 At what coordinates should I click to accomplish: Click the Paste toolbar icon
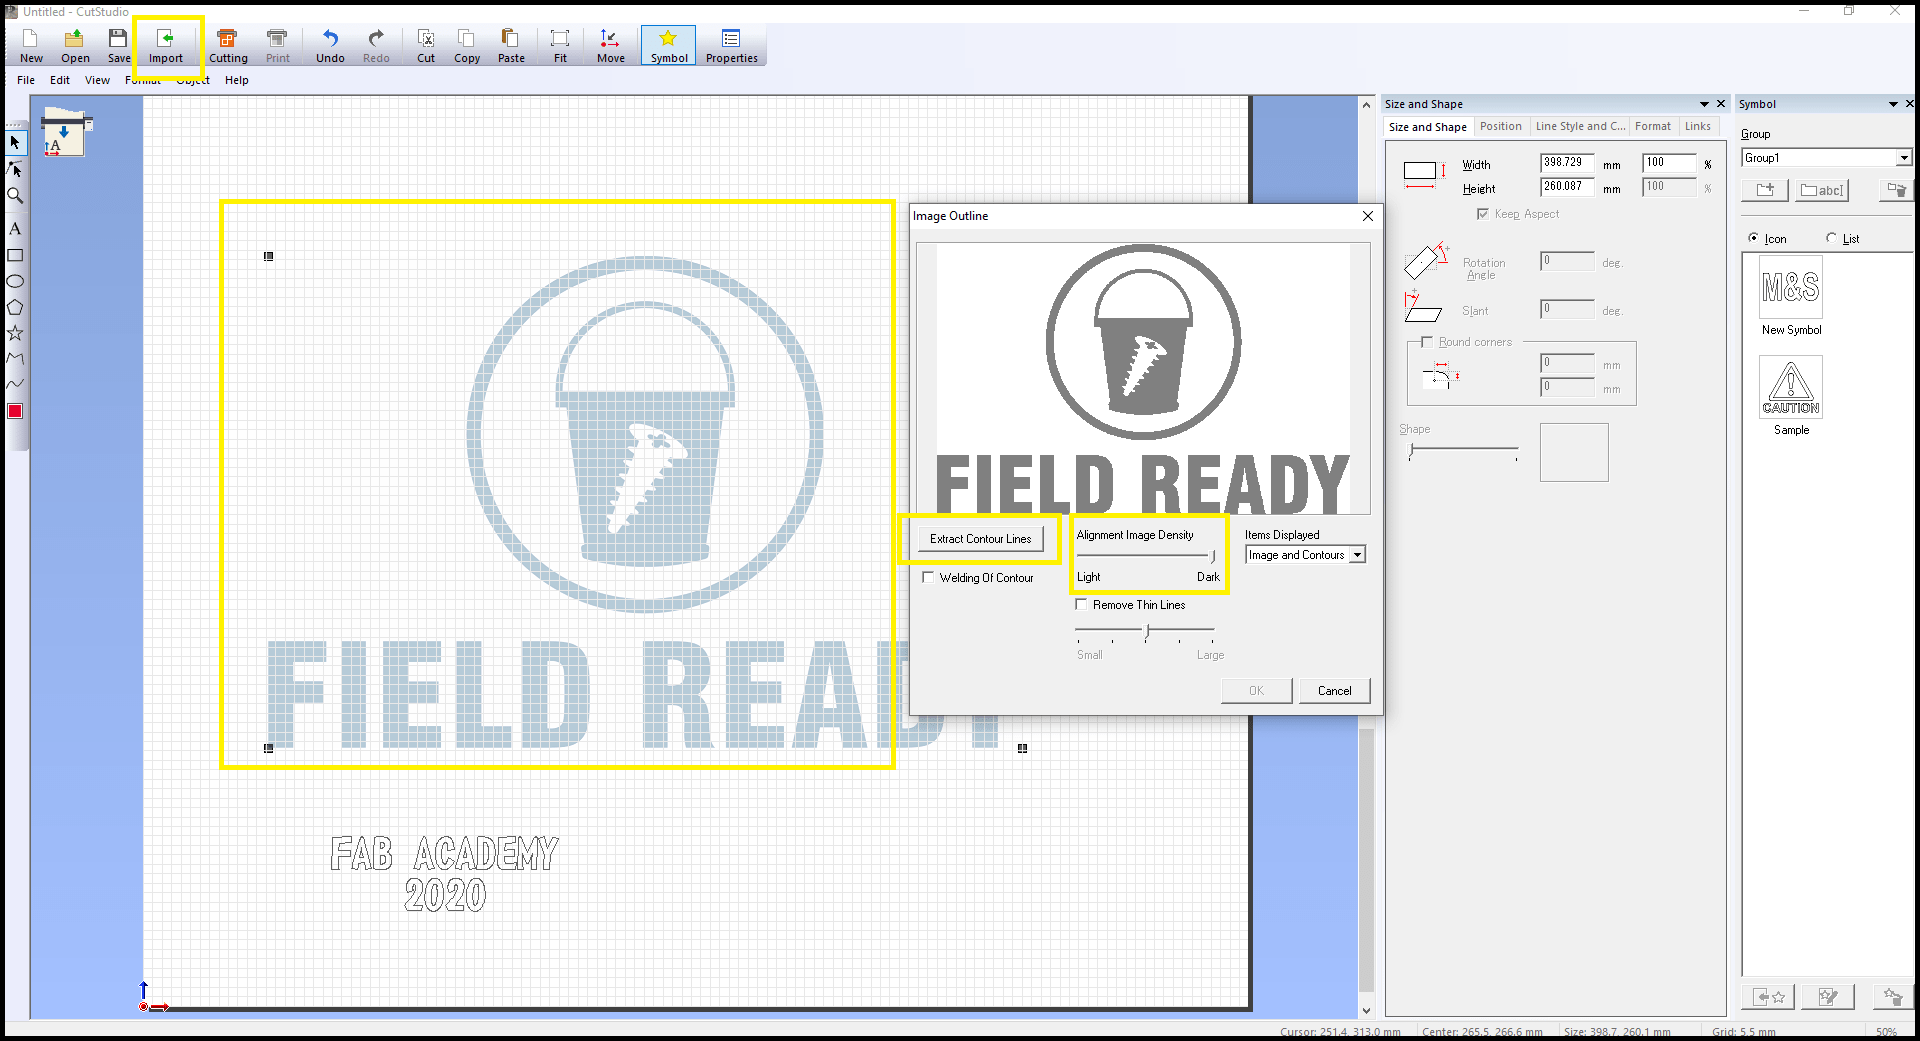click(x=511, y=45)
